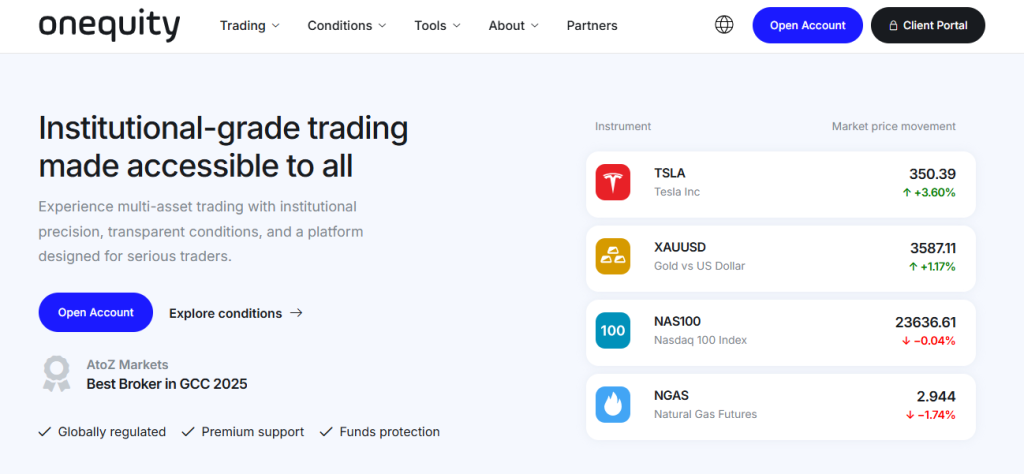Click the hero Open Account button
Image resolution: width=1024 pixels, height=474 pixels.
coord(95,312)
